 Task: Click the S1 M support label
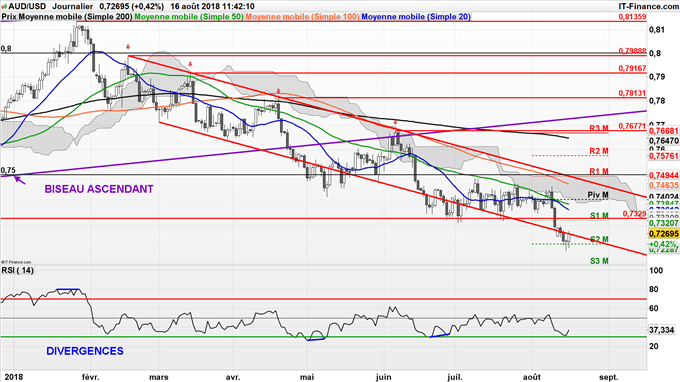(x=599, y=215)
